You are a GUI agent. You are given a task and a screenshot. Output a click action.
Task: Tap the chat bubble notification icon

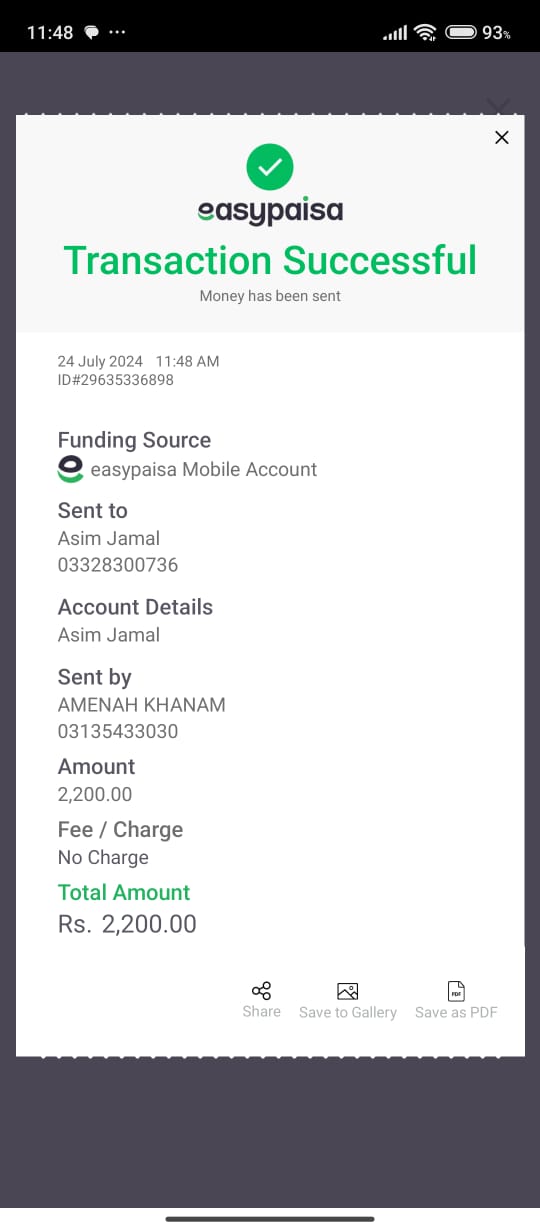[91, 32]
